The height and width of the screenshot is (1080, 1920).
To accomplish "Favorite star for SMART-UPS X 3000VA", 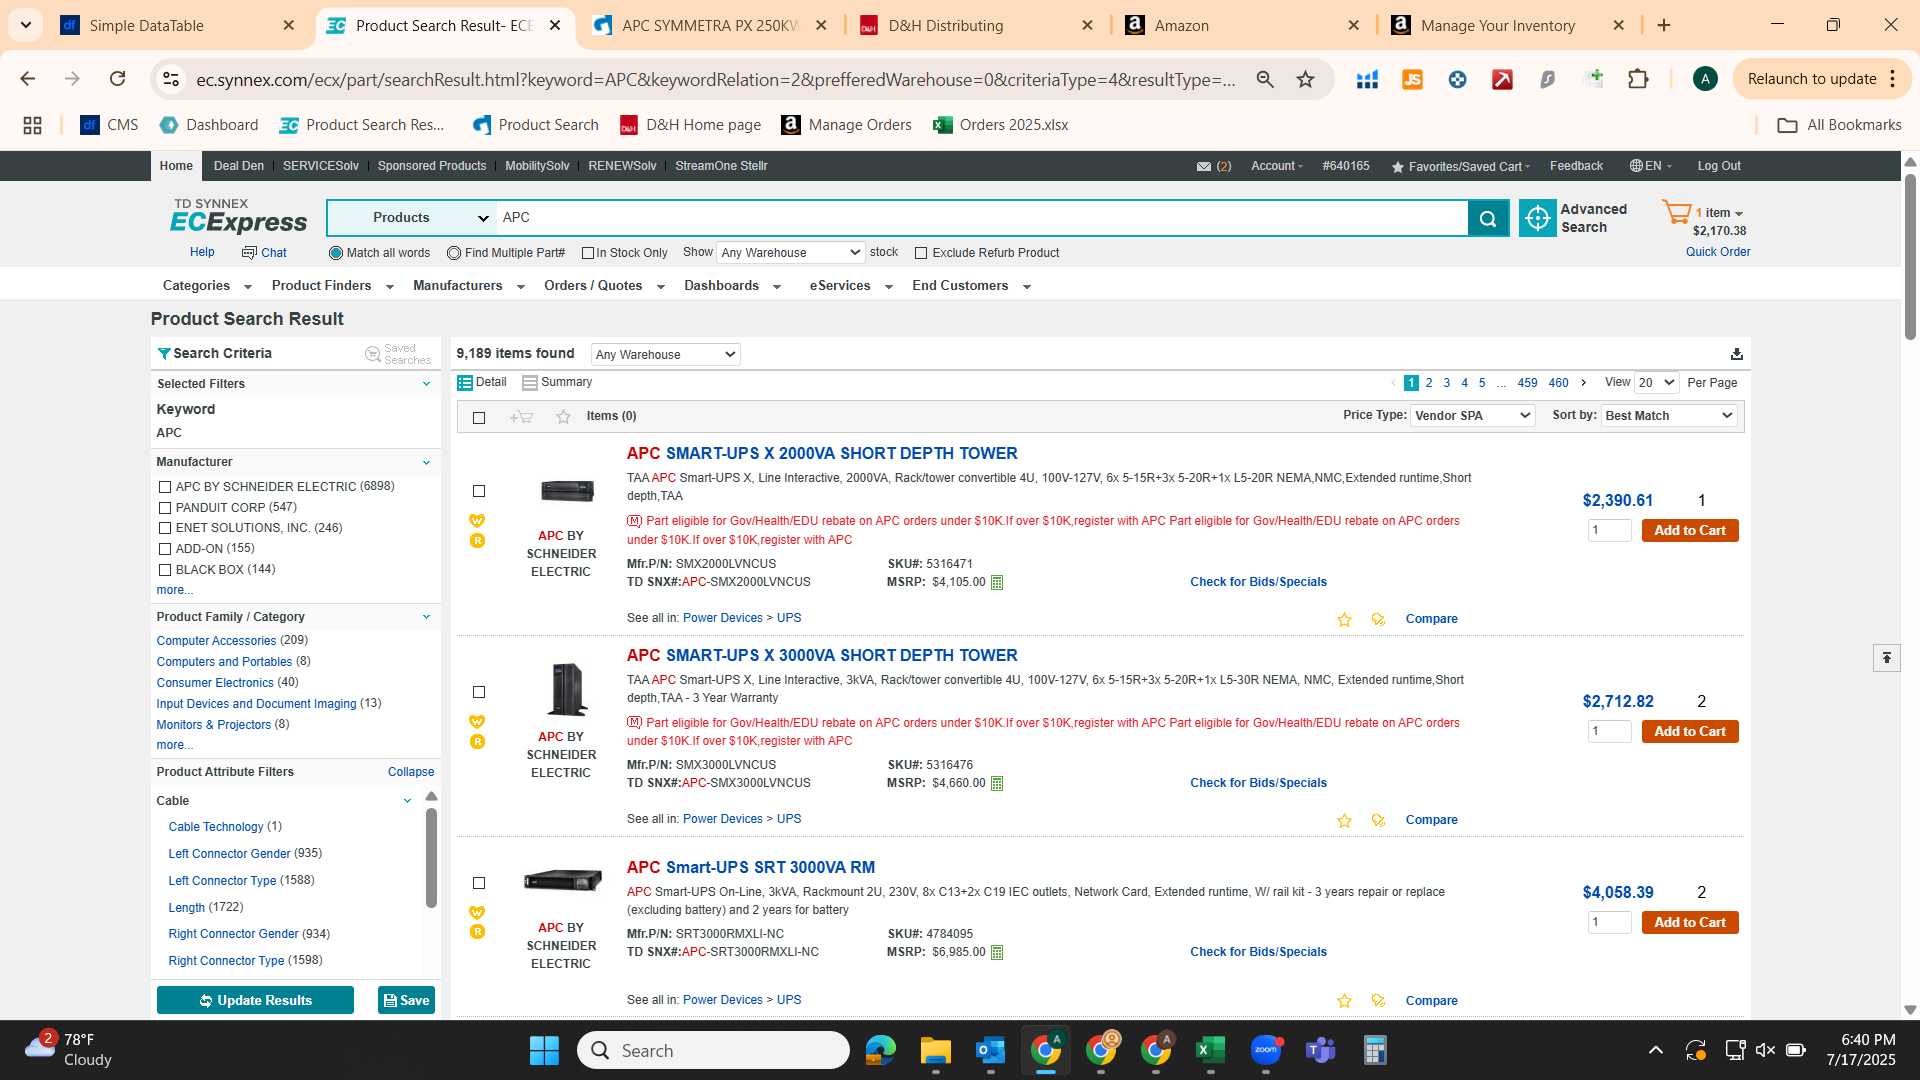I will click(x=1344, y=821).
